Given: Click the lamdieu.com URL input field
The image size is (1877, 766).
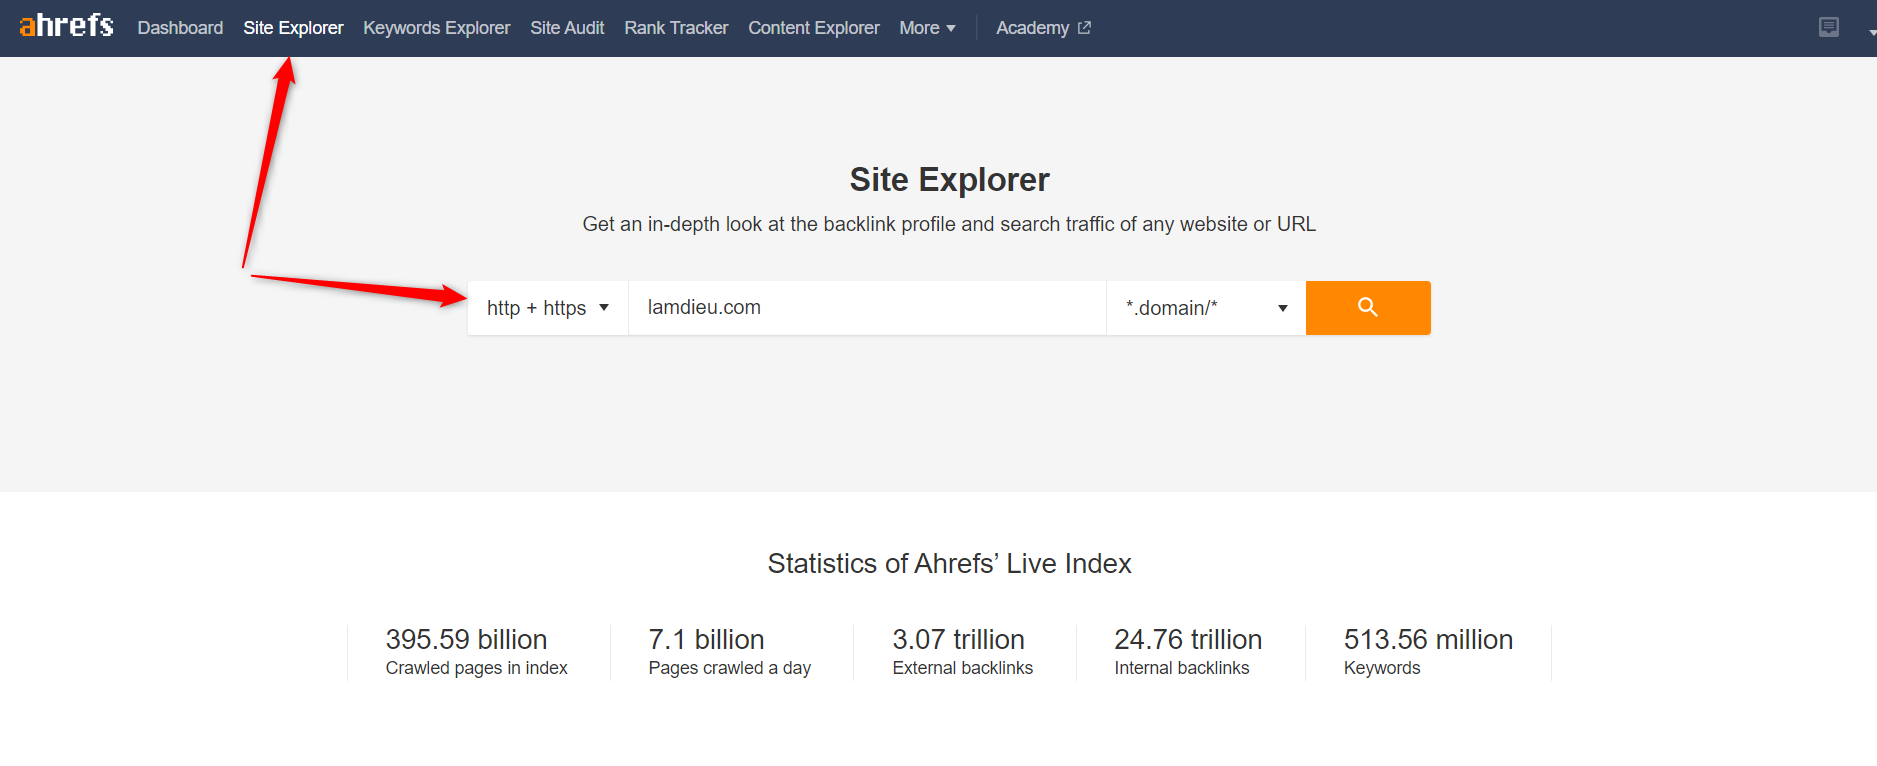Looking at the screenshot, I should (867, 308).
